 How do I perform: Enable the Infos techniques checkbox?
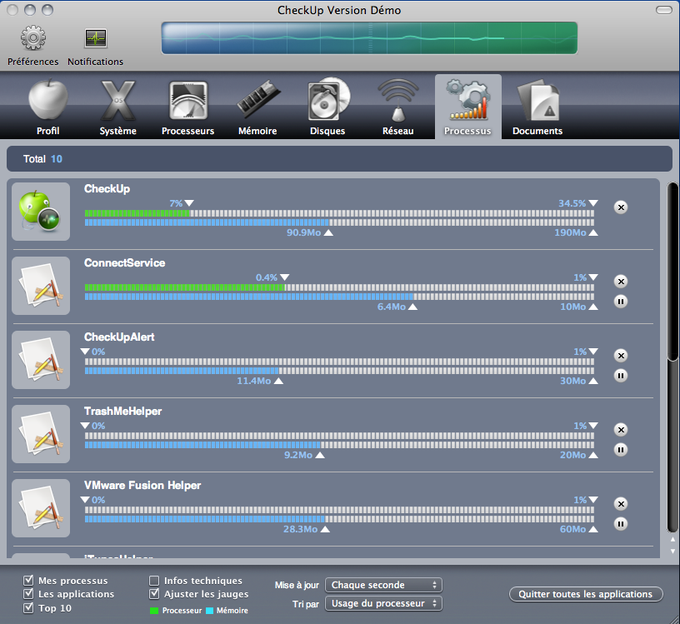pos(154,580)
